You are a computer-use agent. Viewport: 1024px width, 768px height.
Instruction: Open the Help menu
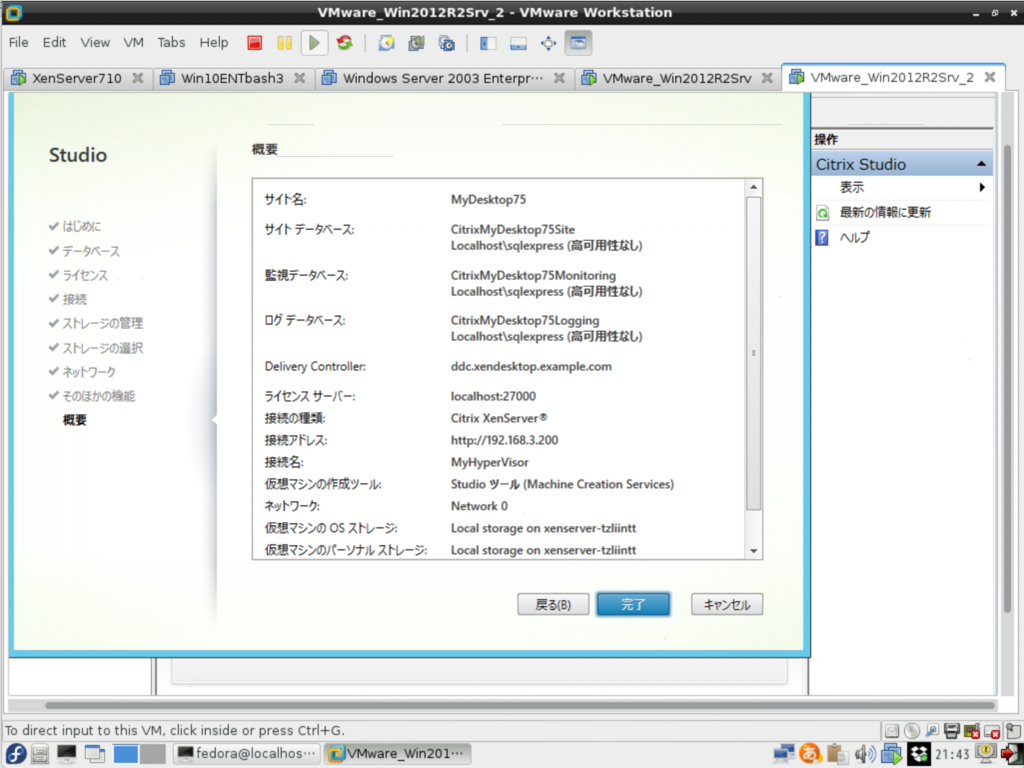pos(214,42)
